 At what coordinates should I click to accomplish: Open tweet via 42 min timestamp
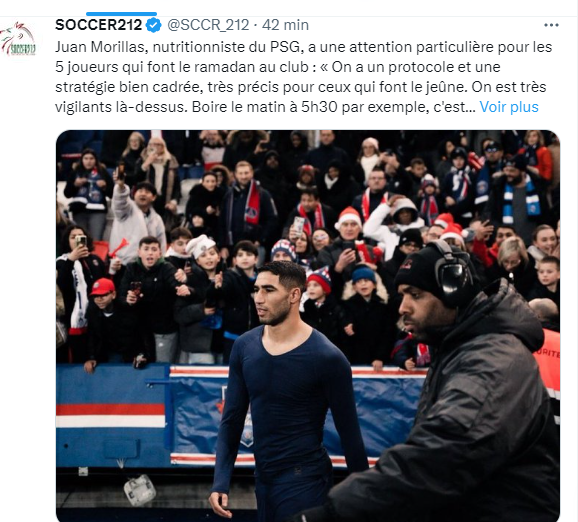pyautogui.click(x=285, y=25)
